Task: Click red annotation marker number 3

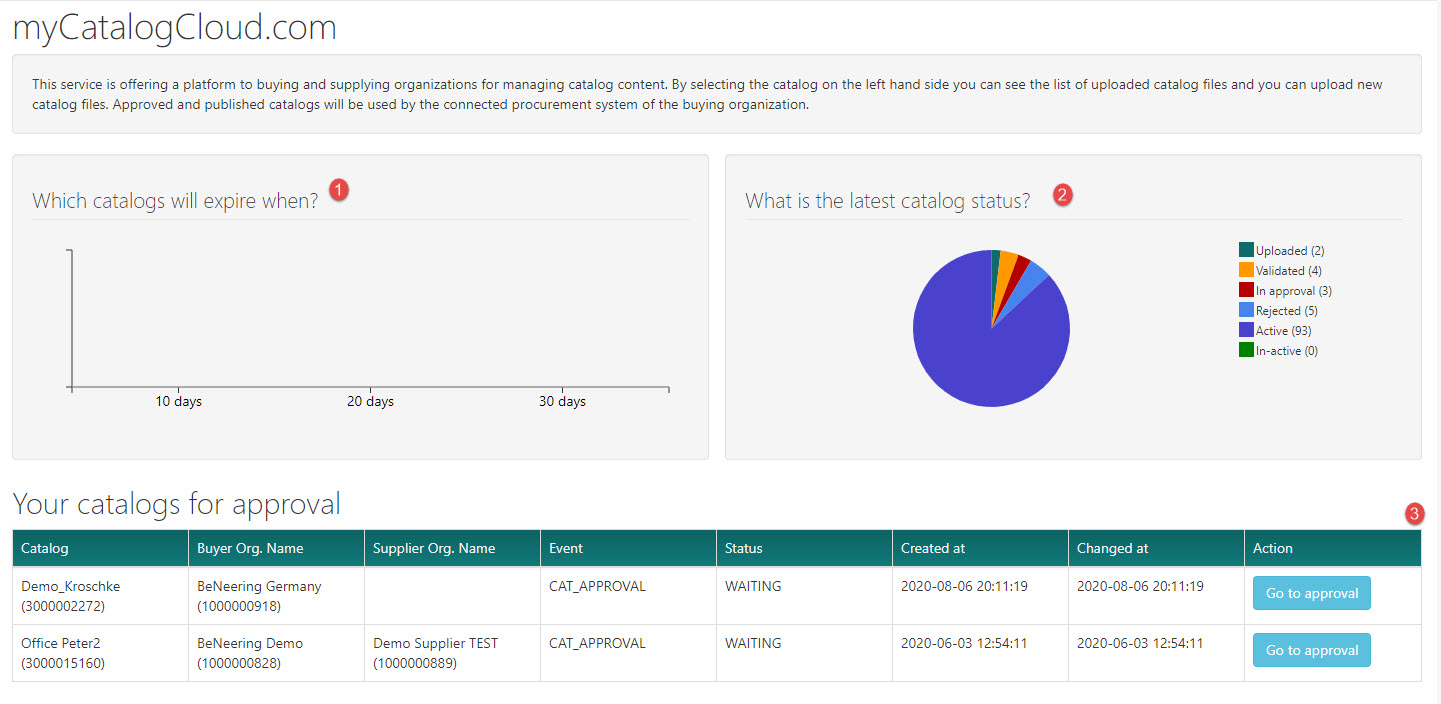Action: (1414, 514)
